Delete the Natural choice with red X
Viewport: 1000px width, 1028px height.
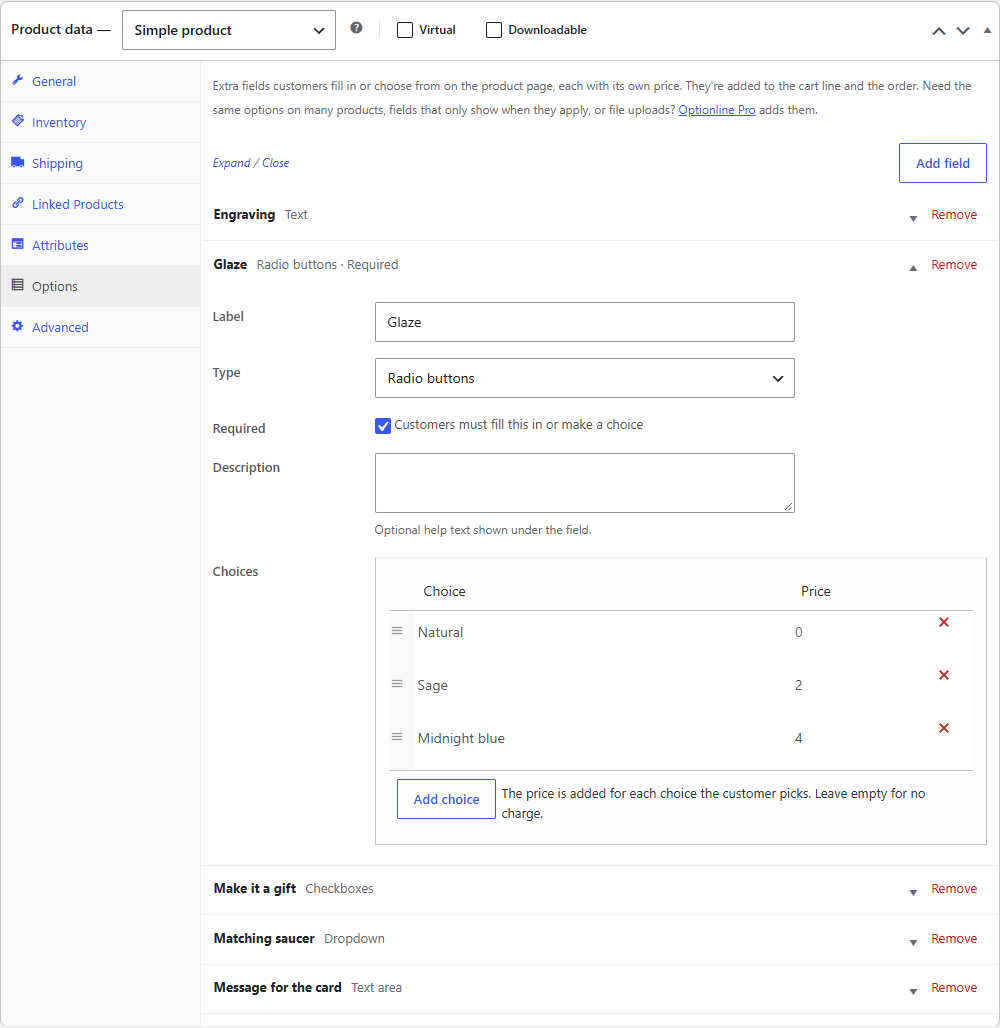(944, 622)
